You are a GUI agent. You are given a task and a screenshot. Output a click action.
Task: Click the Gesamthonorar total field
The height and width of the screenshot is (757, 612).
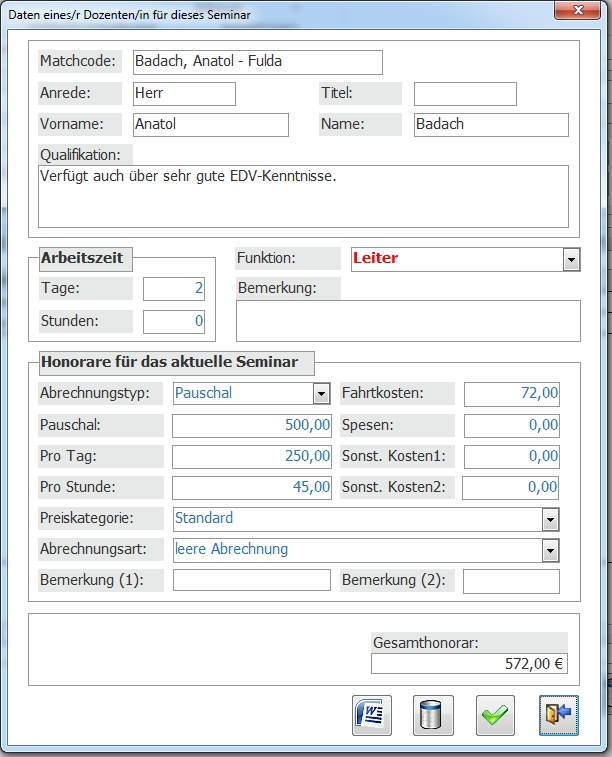pyautogui.click(x=468, y=663)
